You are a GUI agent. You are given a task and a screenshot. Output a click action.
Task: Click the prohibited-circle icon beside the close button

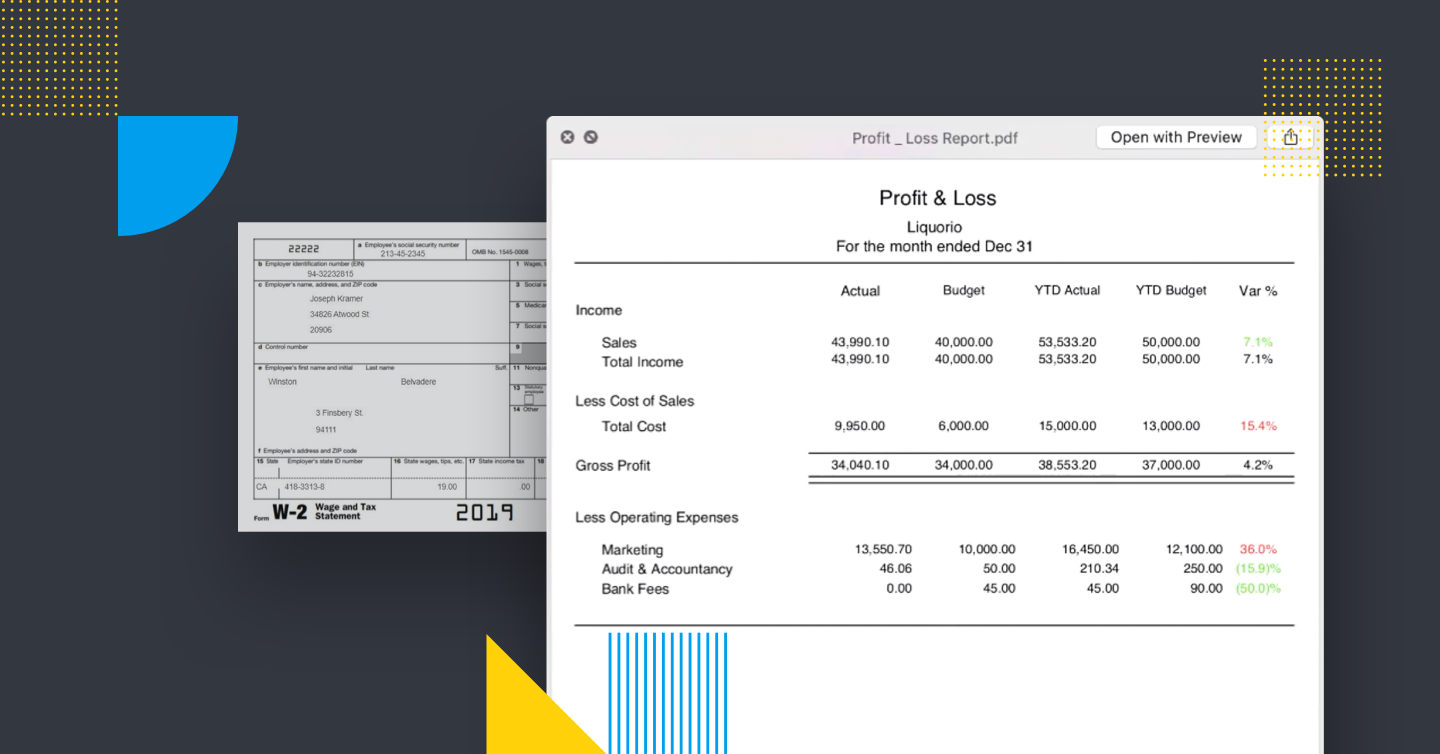(x=590, y=137)
